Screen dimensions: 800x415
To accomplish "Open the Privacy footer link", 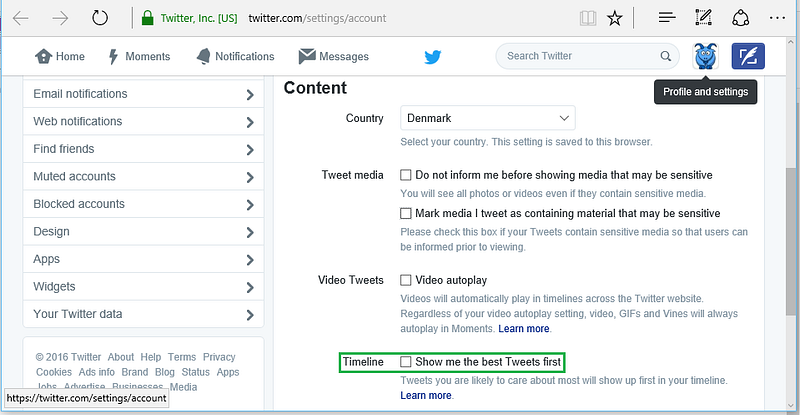I will point(219,357).
